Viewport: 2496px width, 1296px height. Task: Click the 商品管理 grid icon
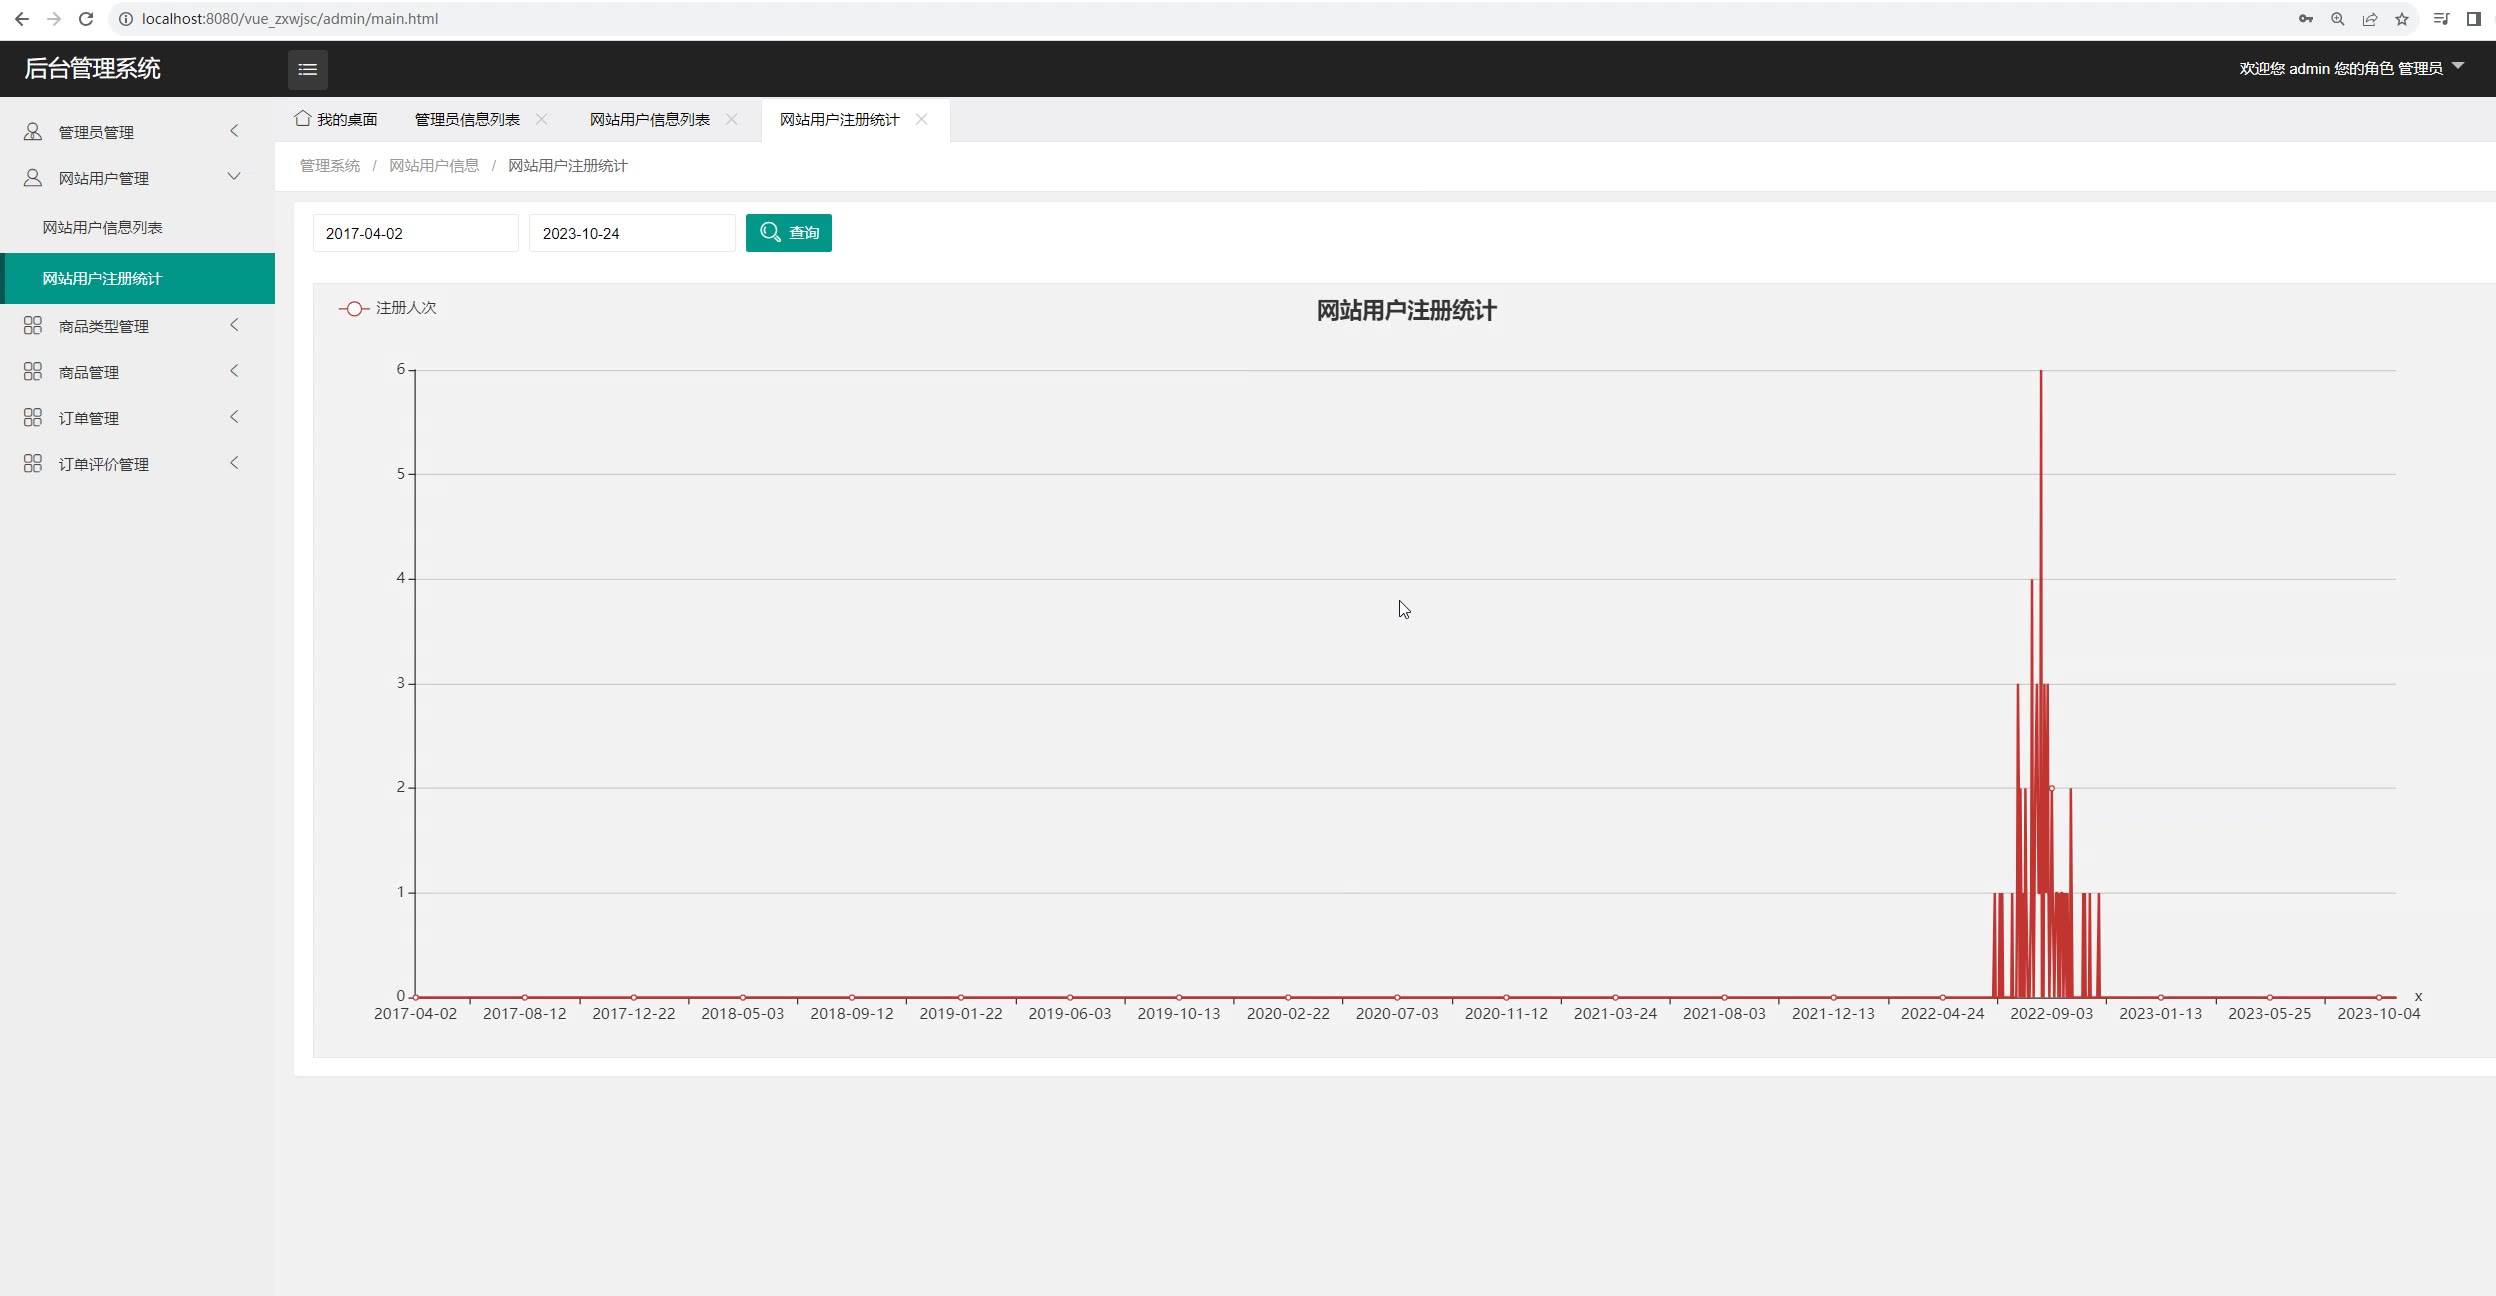point(33,372)
